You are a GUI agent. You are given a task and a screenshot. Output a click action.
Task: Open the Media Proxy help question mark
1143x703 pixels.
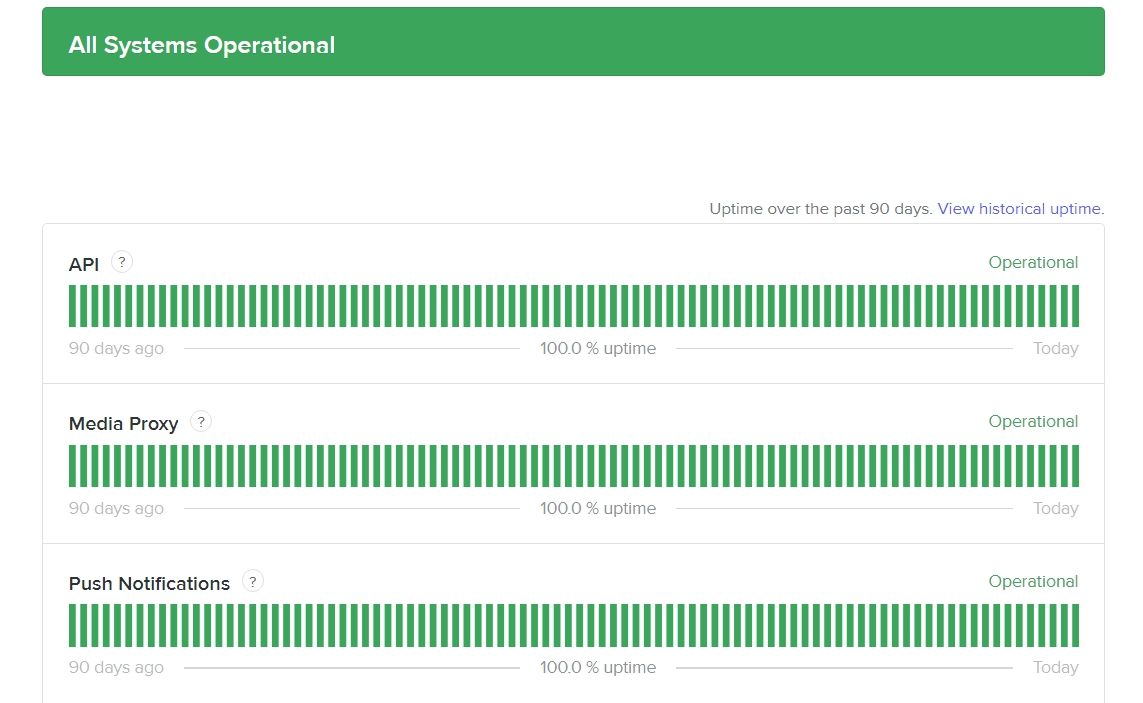click(201, 422)
